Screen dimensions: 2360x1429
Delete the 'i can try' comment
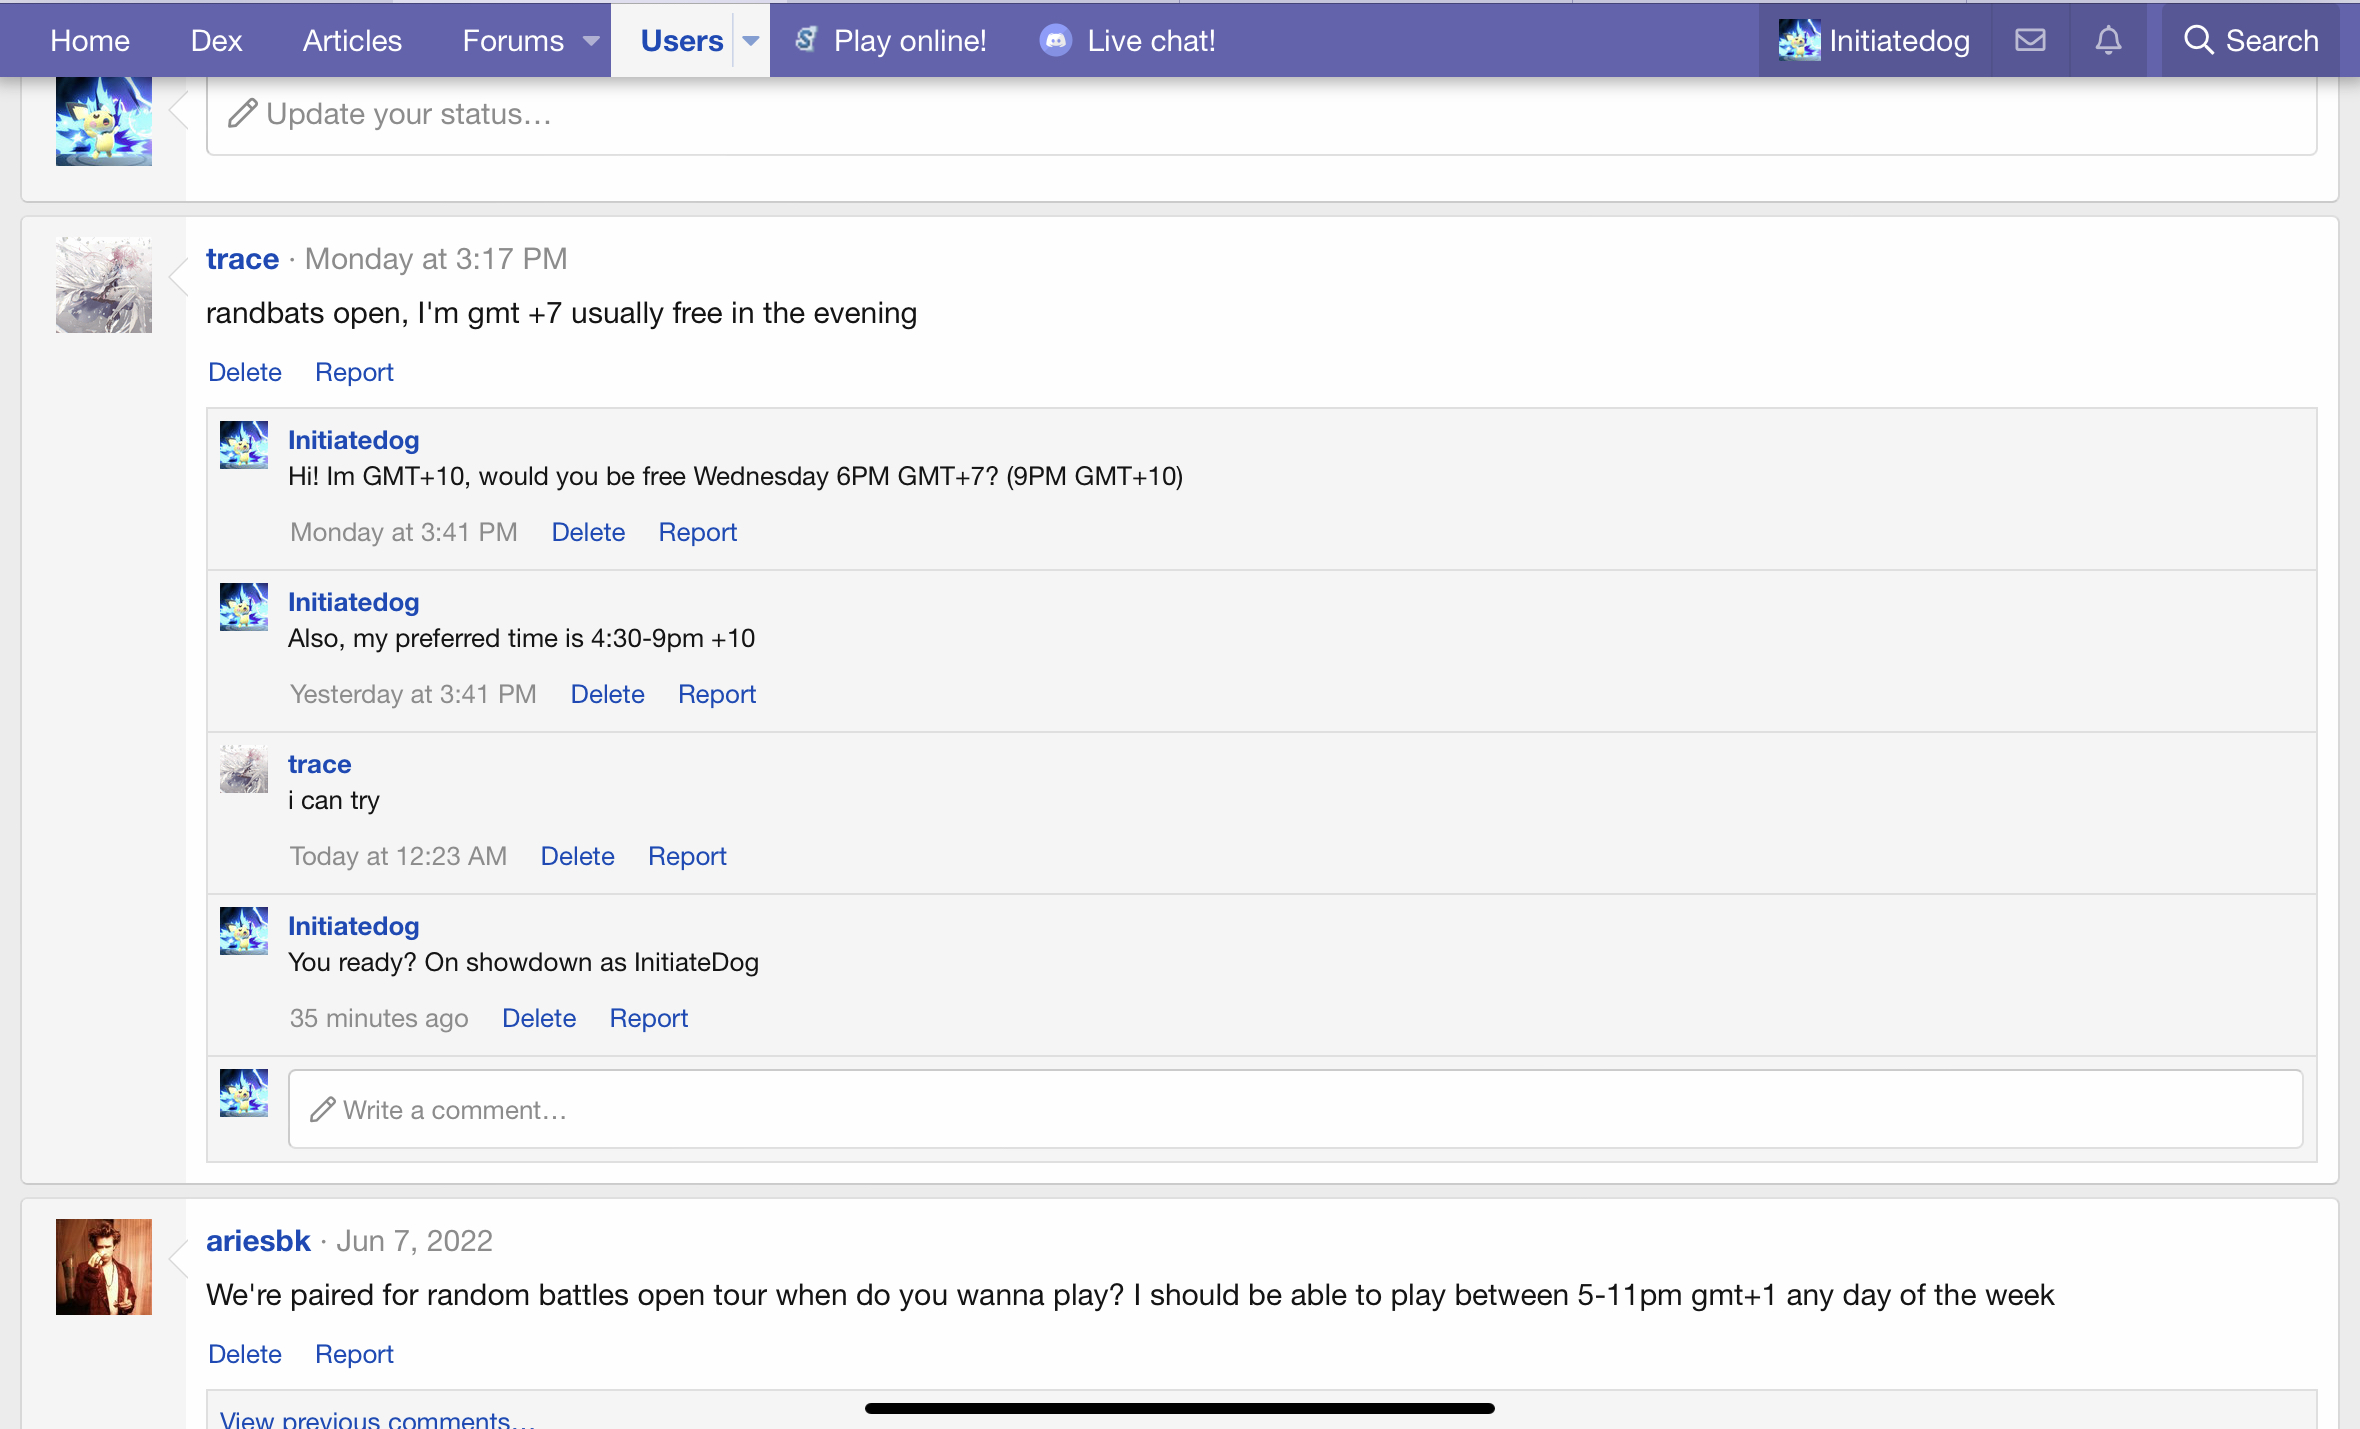(577, 856)
